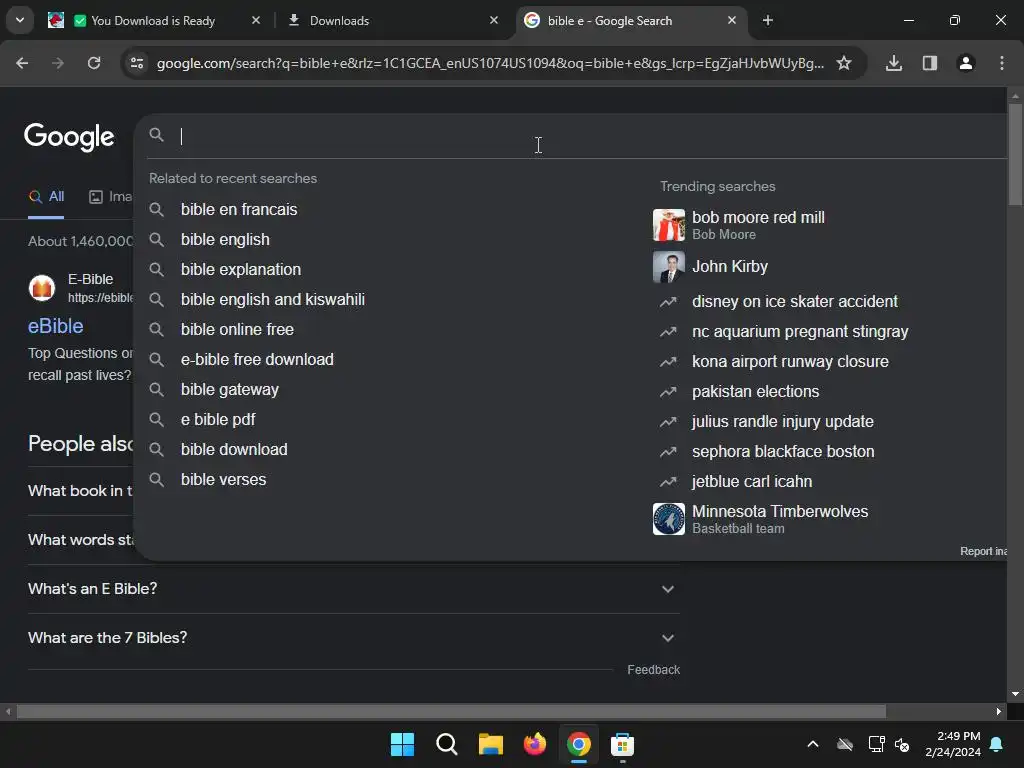Open the eBible result title link

pos(56,327)
